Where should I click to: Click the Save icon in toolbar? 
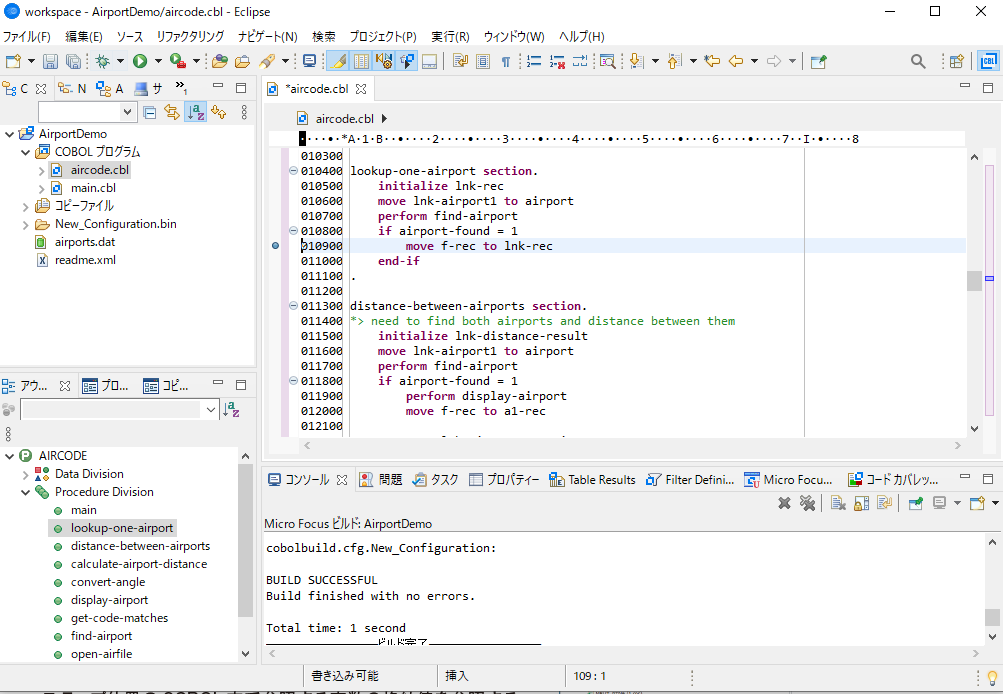pos(50,61)
